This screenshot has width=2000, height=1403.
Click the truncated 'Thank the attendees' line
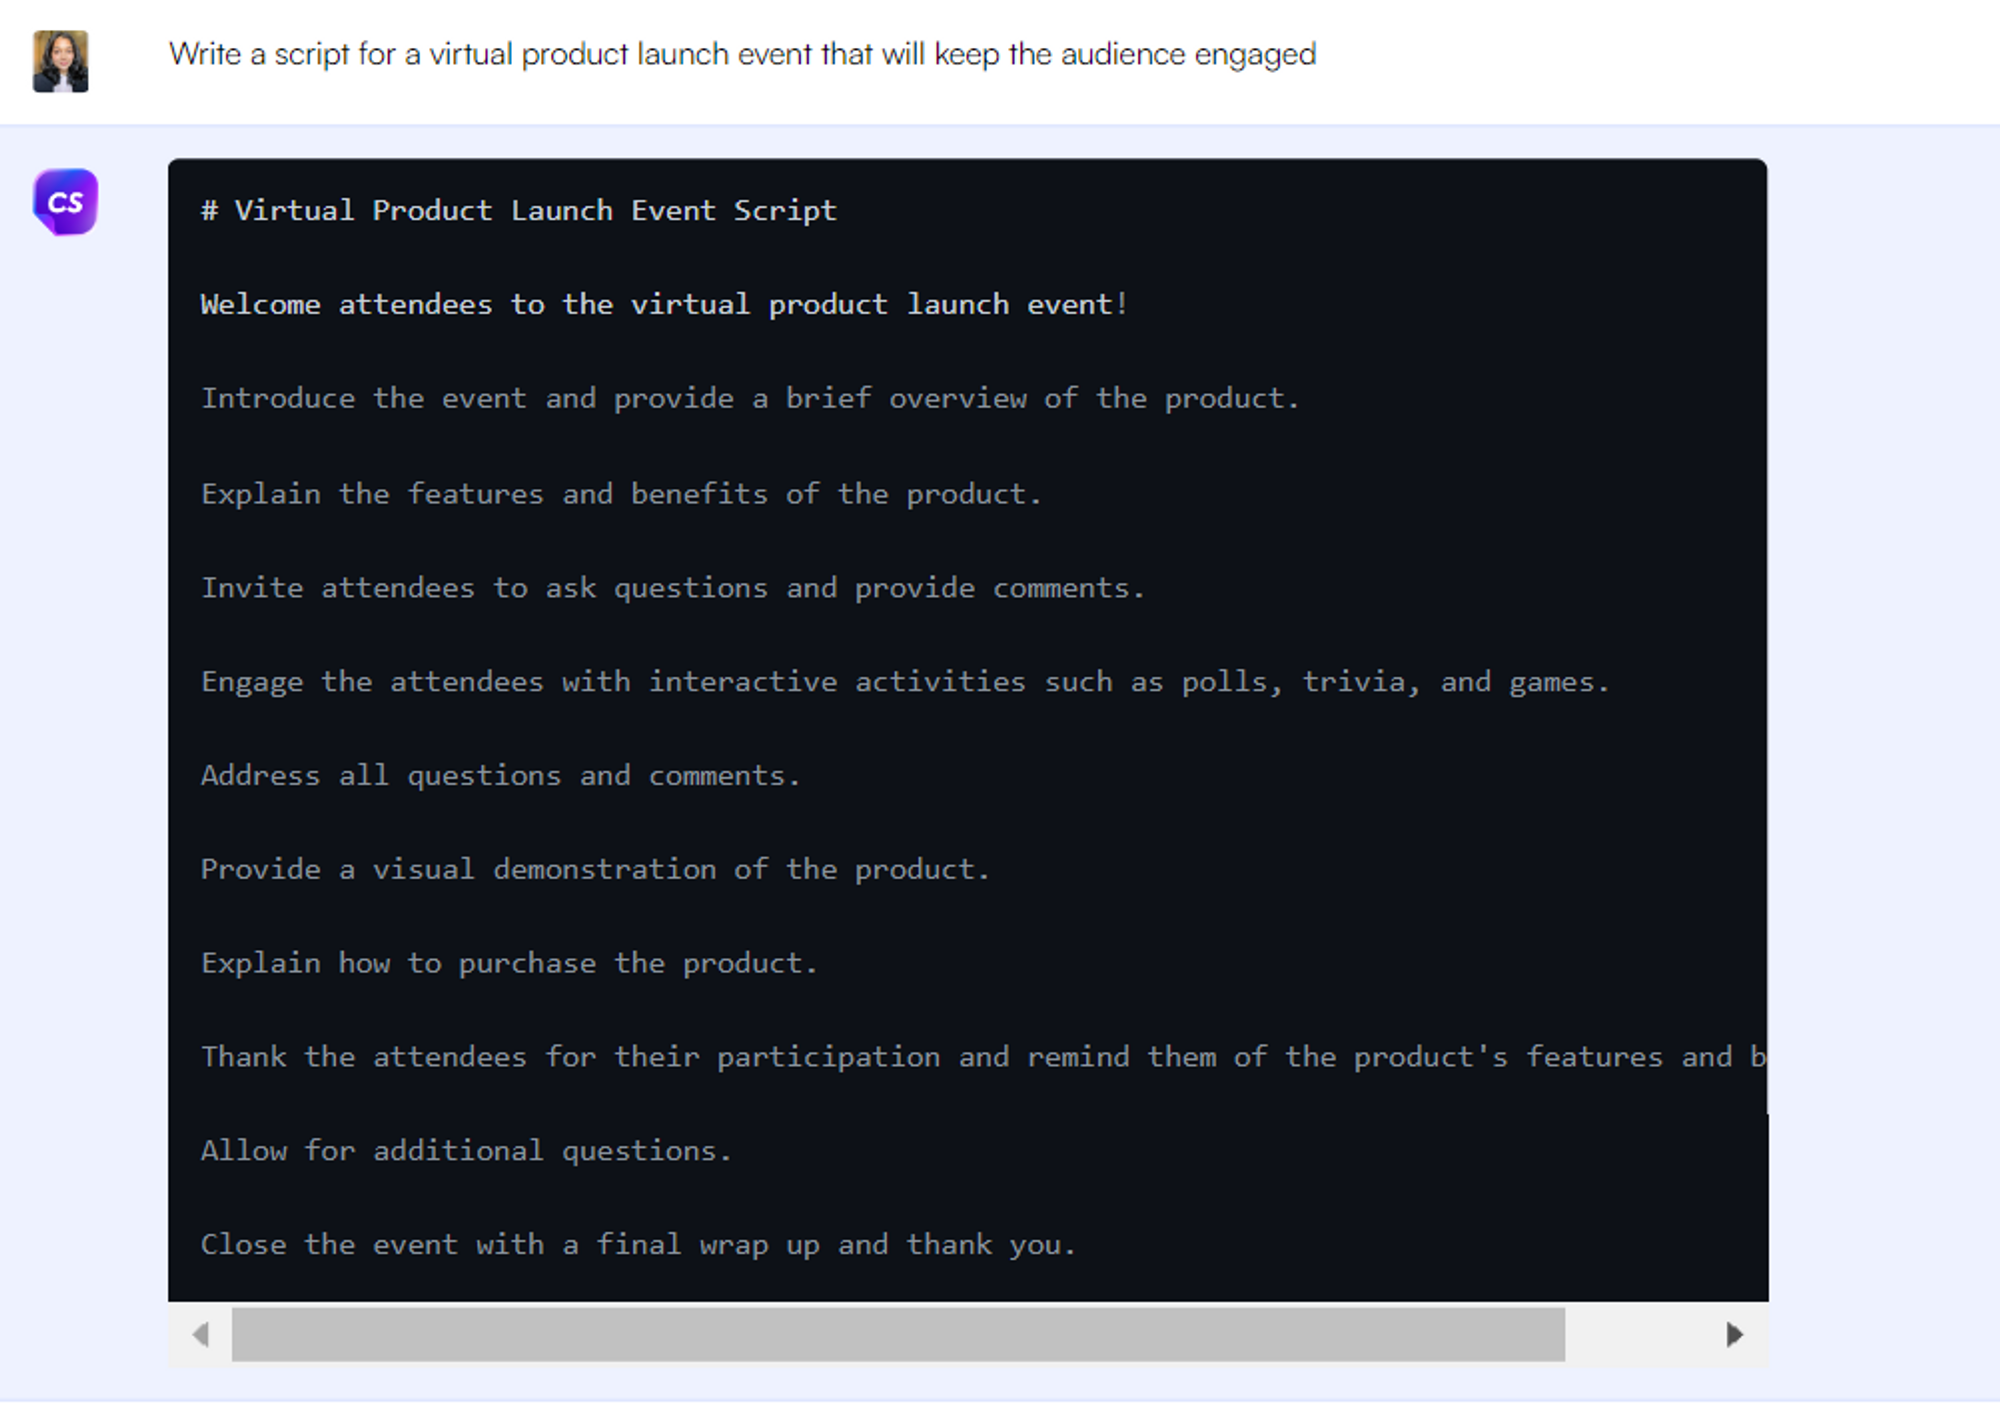point(982,1056)
